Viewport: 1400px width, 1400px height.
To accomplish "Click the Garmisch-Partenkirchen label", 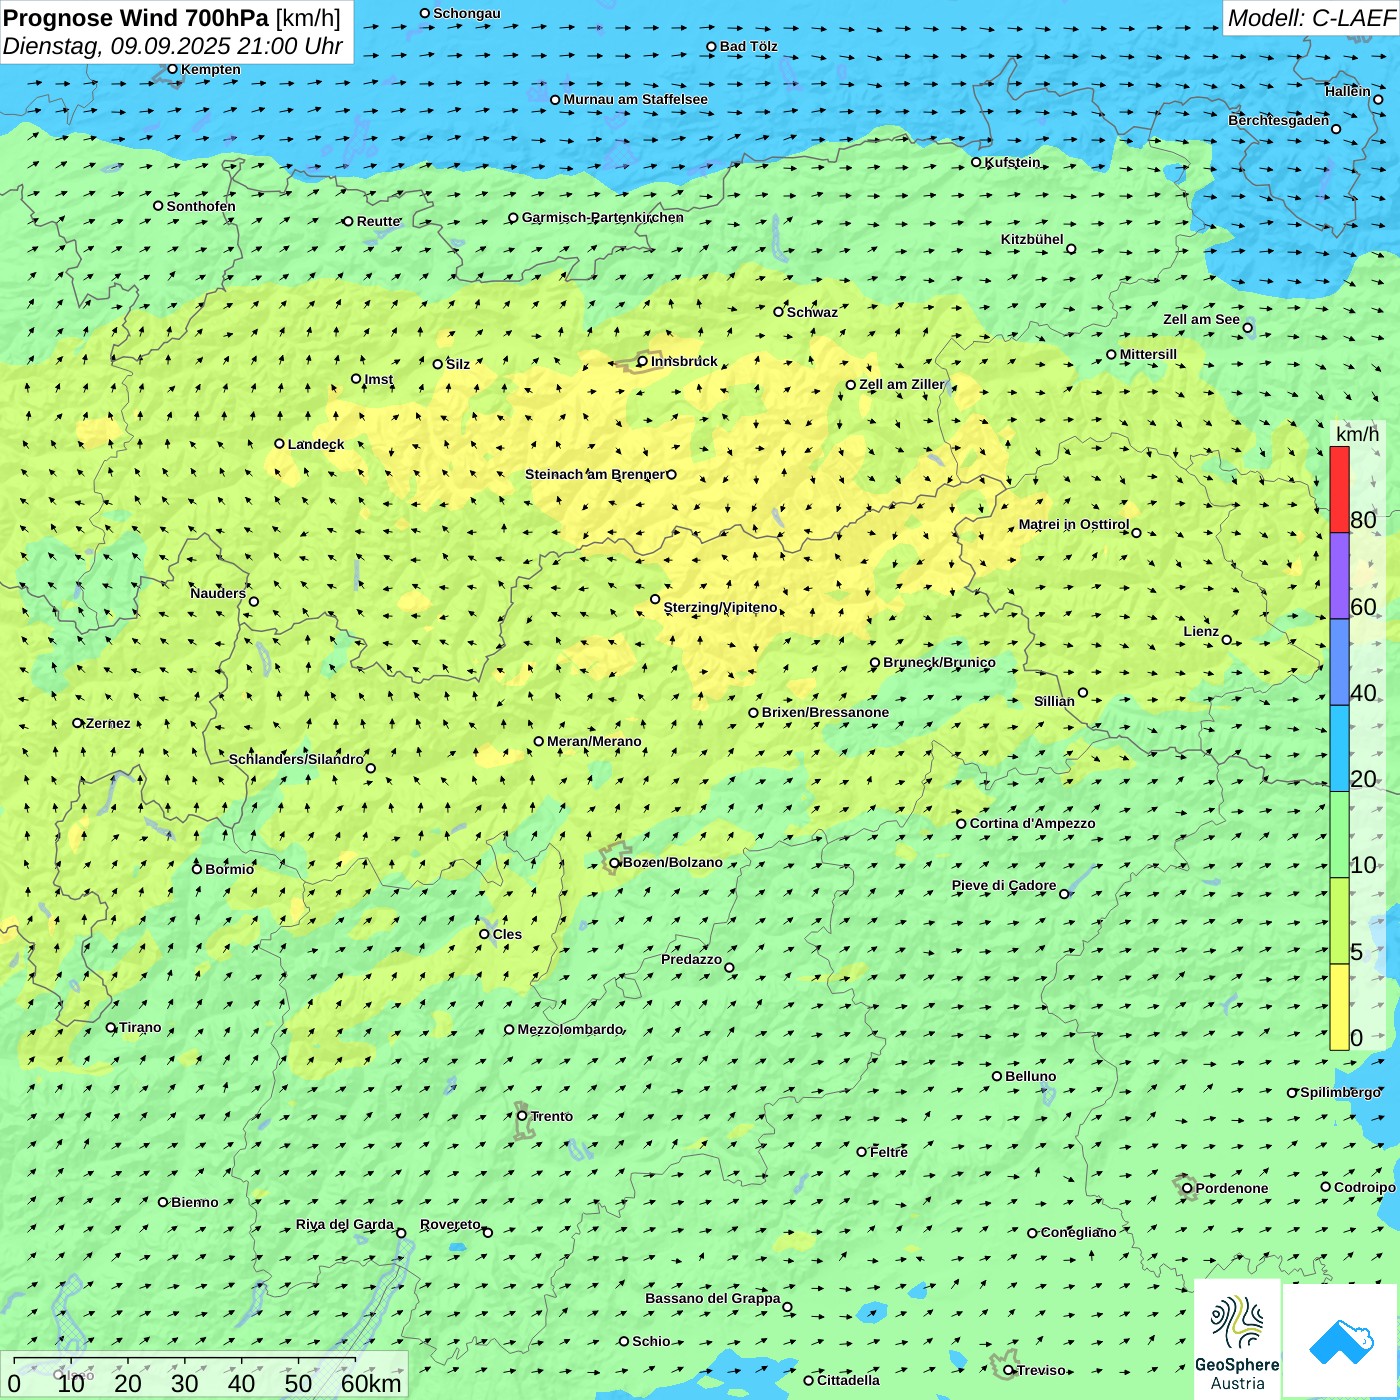I will click(603, 217).
